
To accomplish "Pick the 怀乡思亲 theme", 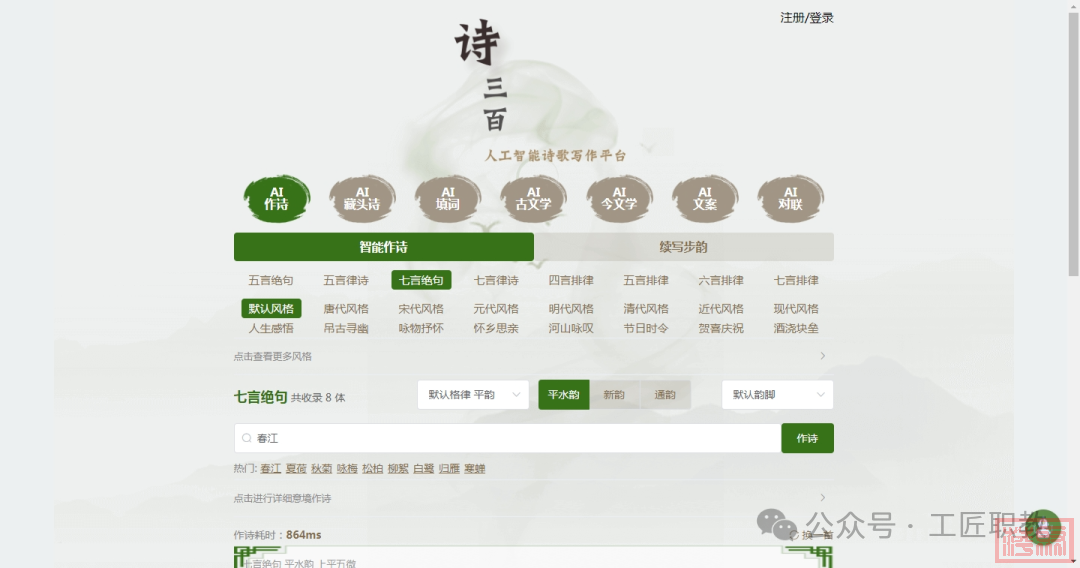I will [496, 328].
